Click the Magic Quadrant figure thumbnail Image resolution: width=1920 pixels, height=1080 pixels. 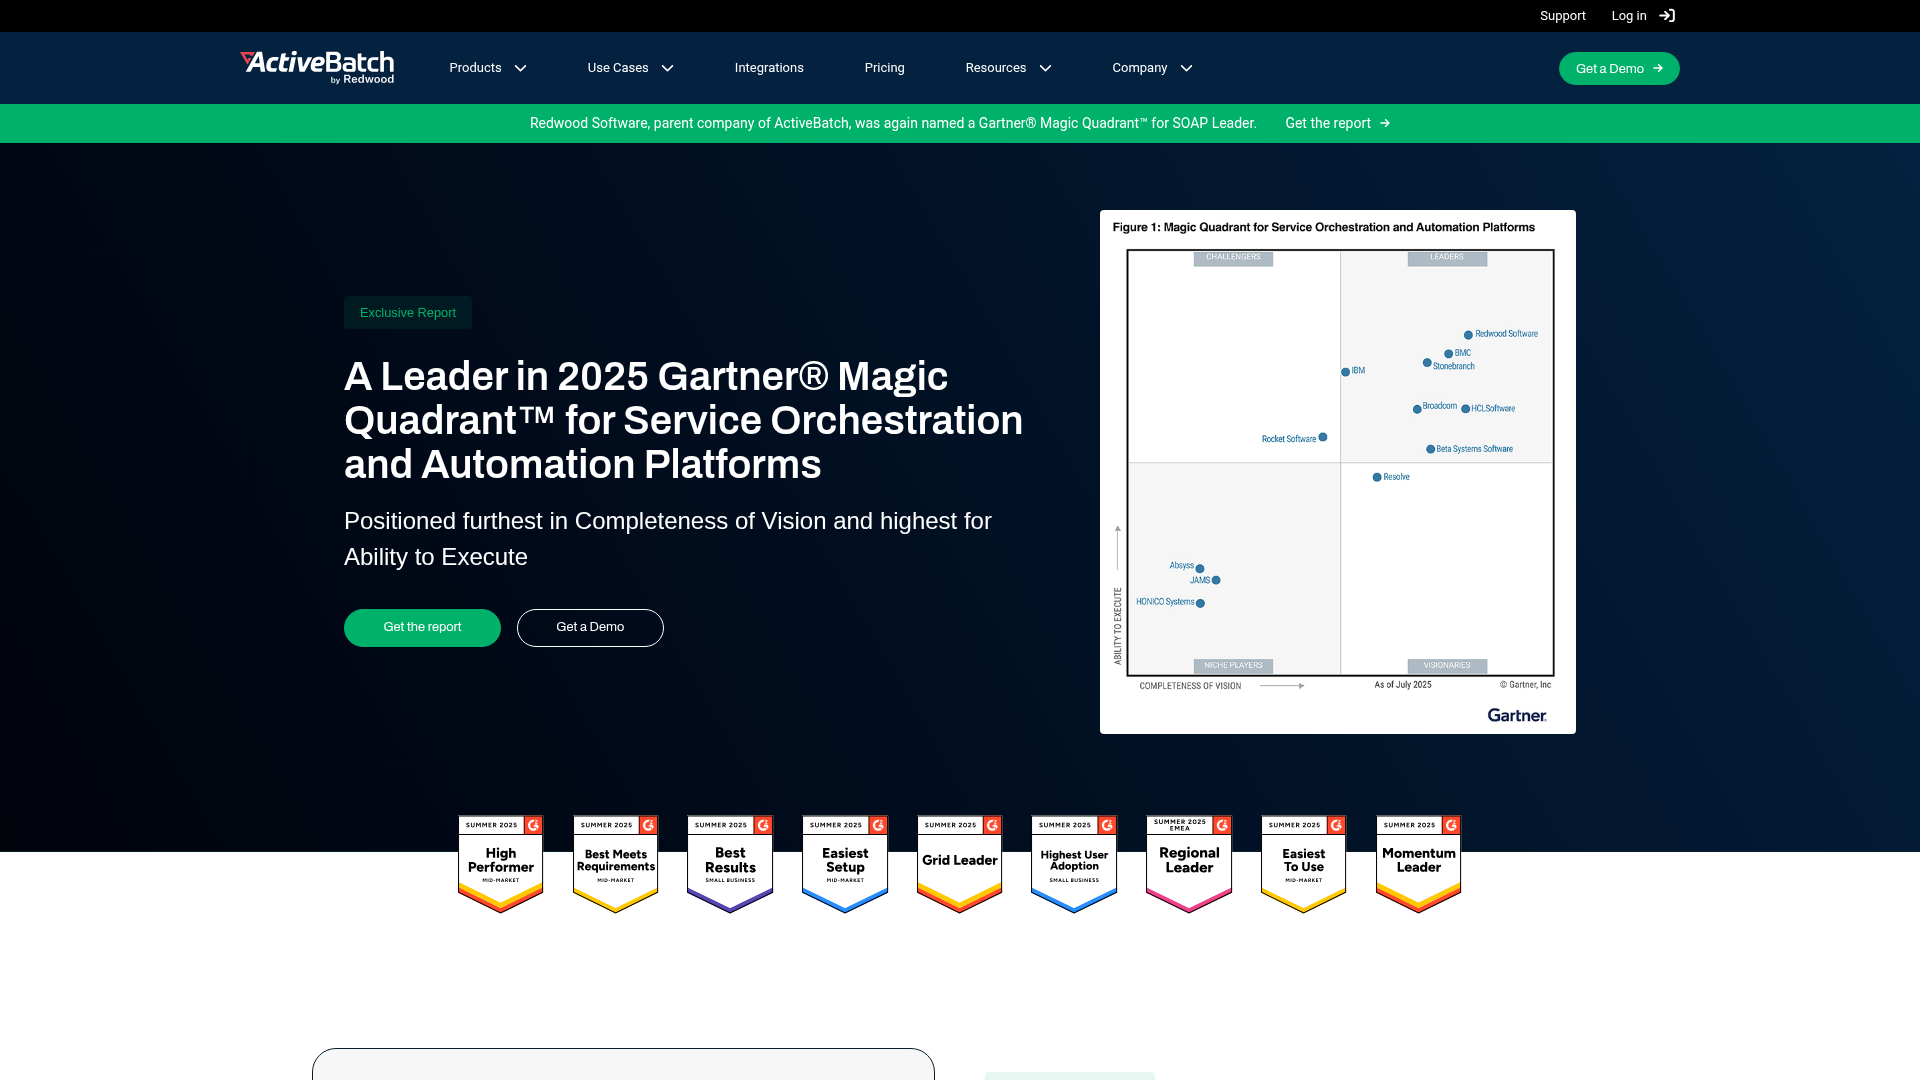coord(1337,472)
